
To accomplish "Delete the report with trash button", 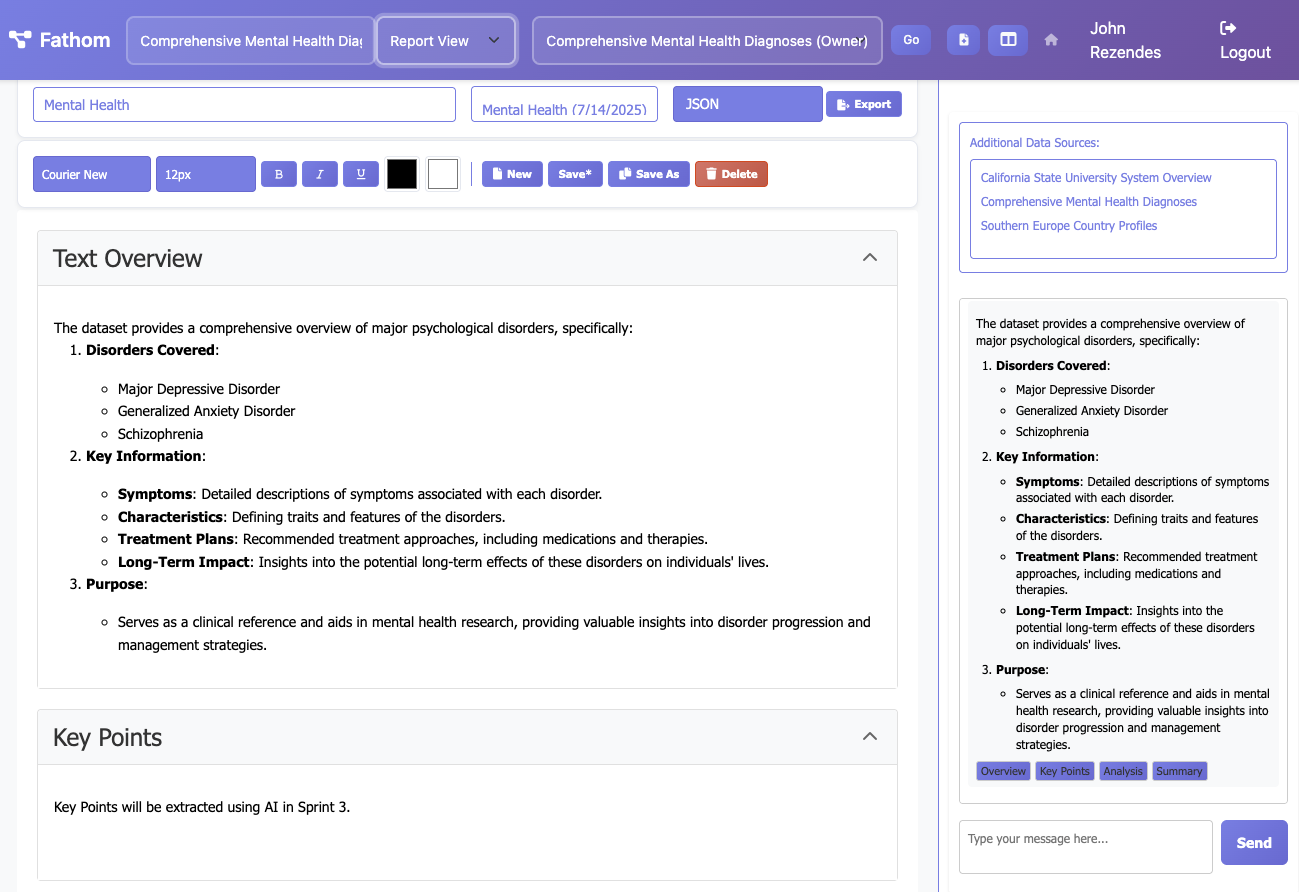I will [x=731, y=174].
